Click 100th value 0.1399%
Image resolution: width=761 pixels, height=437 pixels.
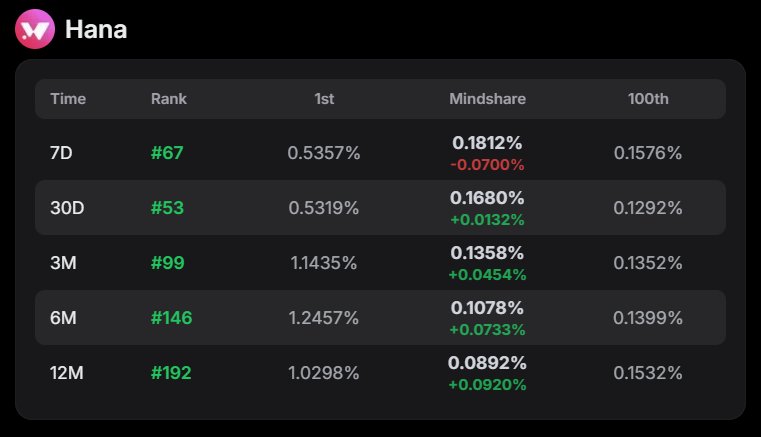coord(648,318)
